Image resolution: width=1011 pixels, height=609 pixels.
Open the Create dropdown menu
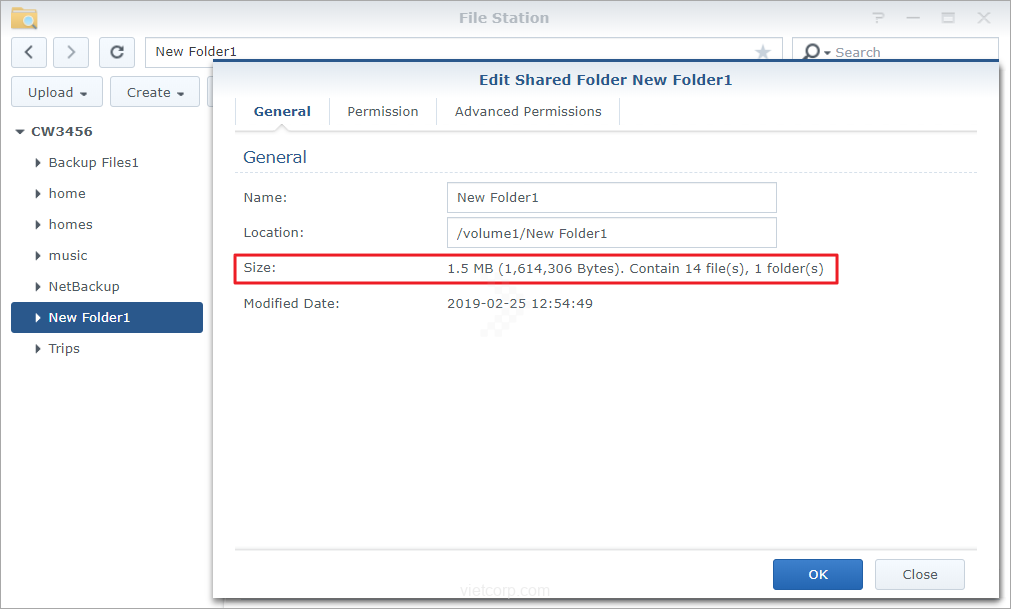click(155, 92)
